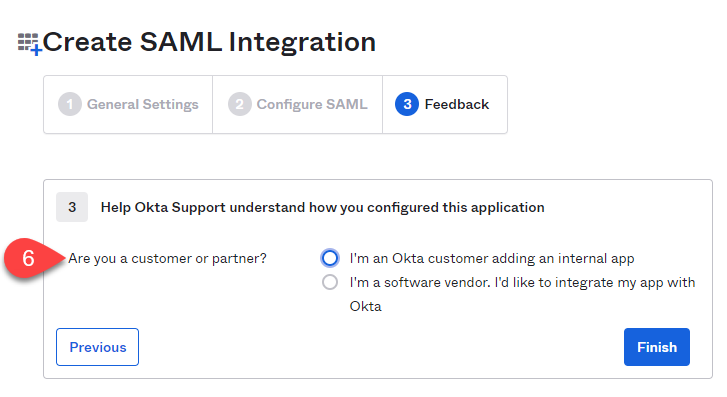This screenshot has width=727, height=397.
Task: Choose the "I'm an Okta customer adding an internal app" label
Action: click(491, 258)
